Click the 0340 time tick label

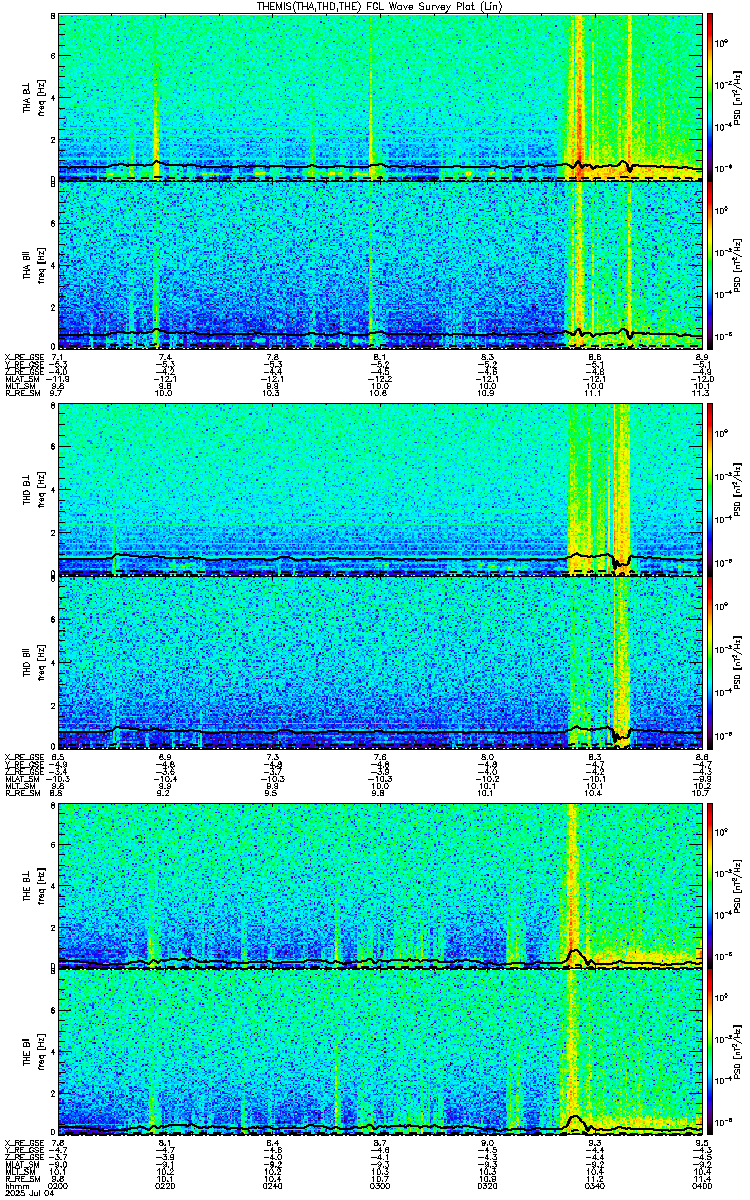point(595,1184)
